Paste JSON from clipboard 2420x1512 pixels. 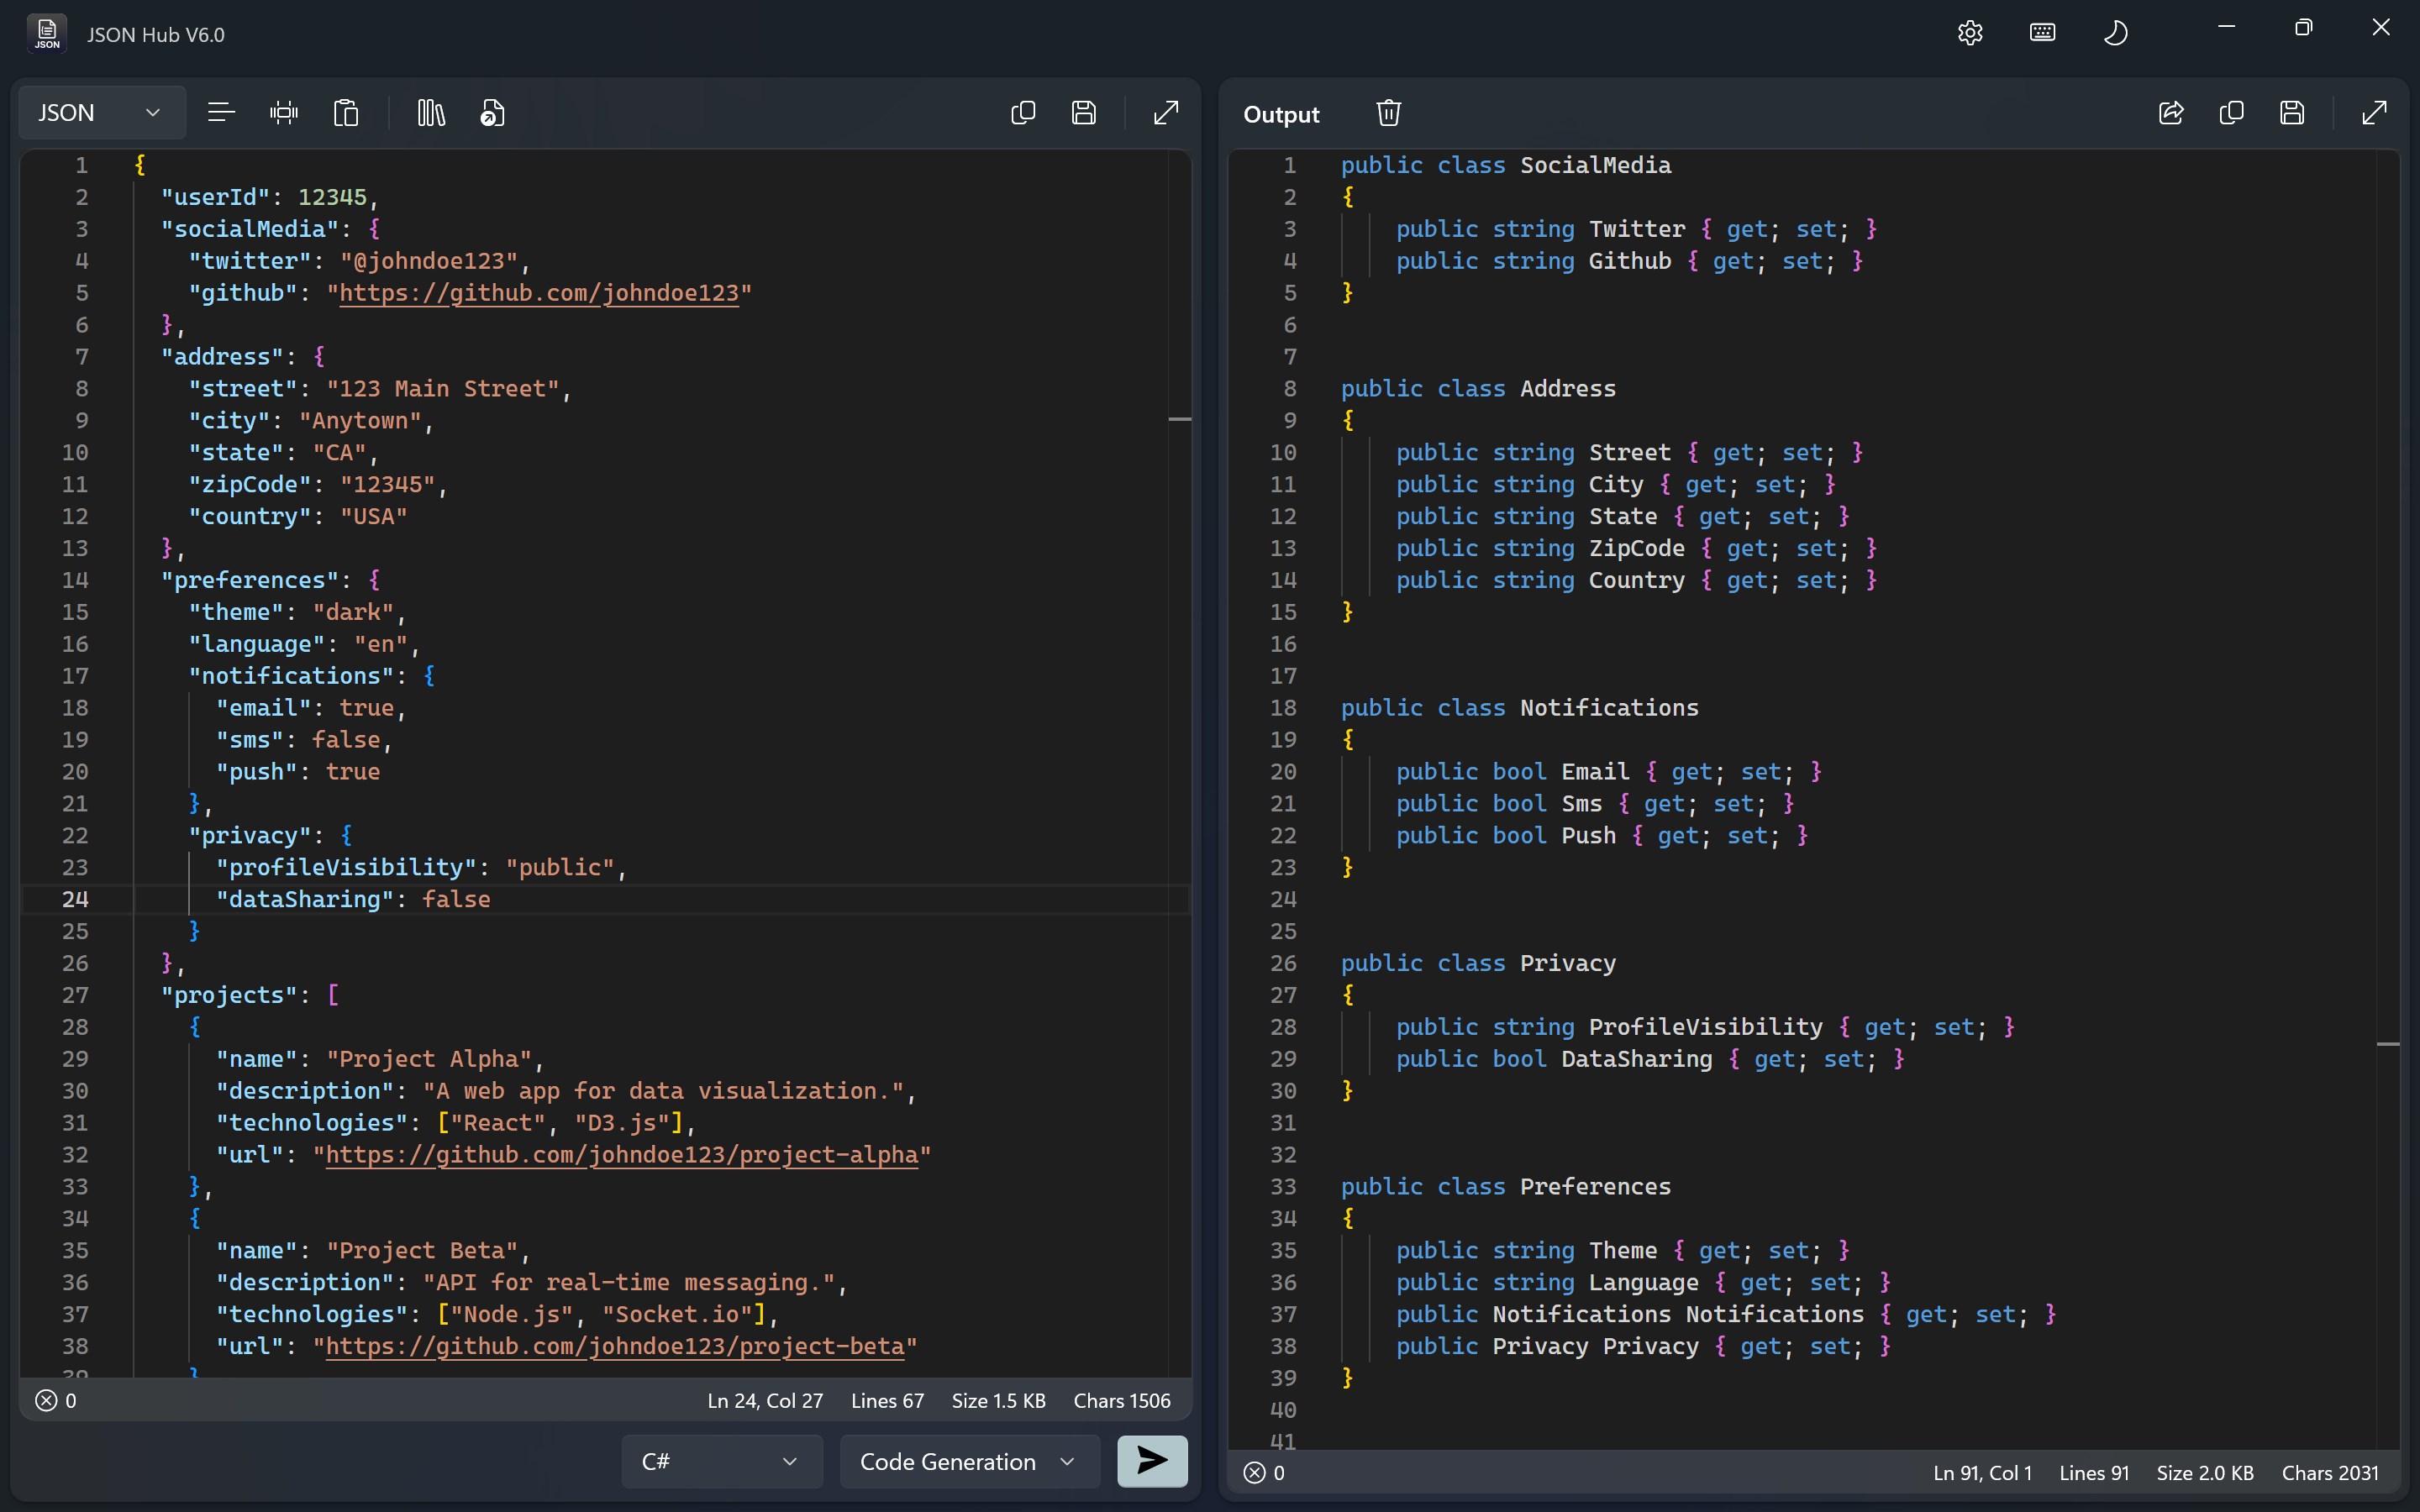(x=345, y=112)
